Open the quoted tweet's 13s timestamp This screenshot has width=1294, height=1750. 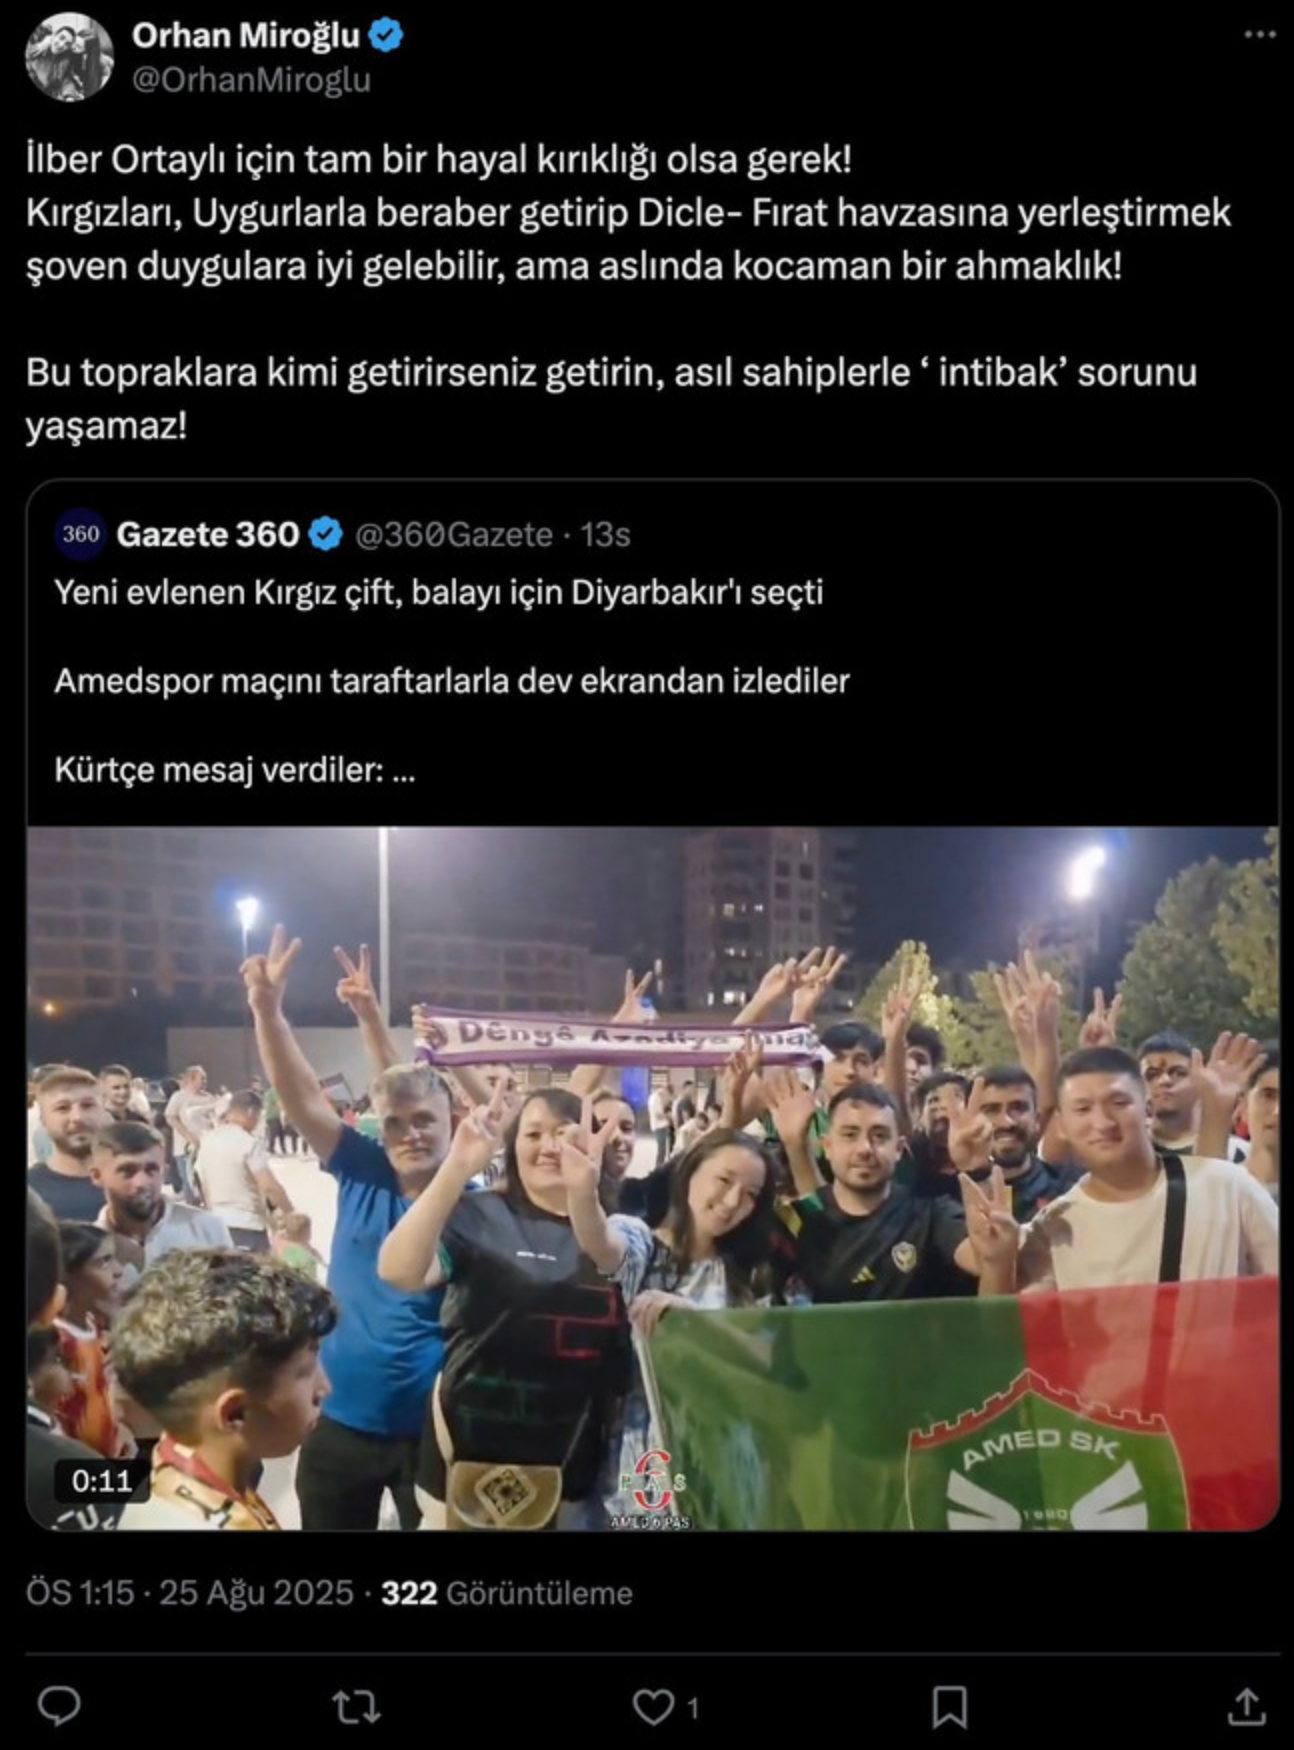pos(605,535)
